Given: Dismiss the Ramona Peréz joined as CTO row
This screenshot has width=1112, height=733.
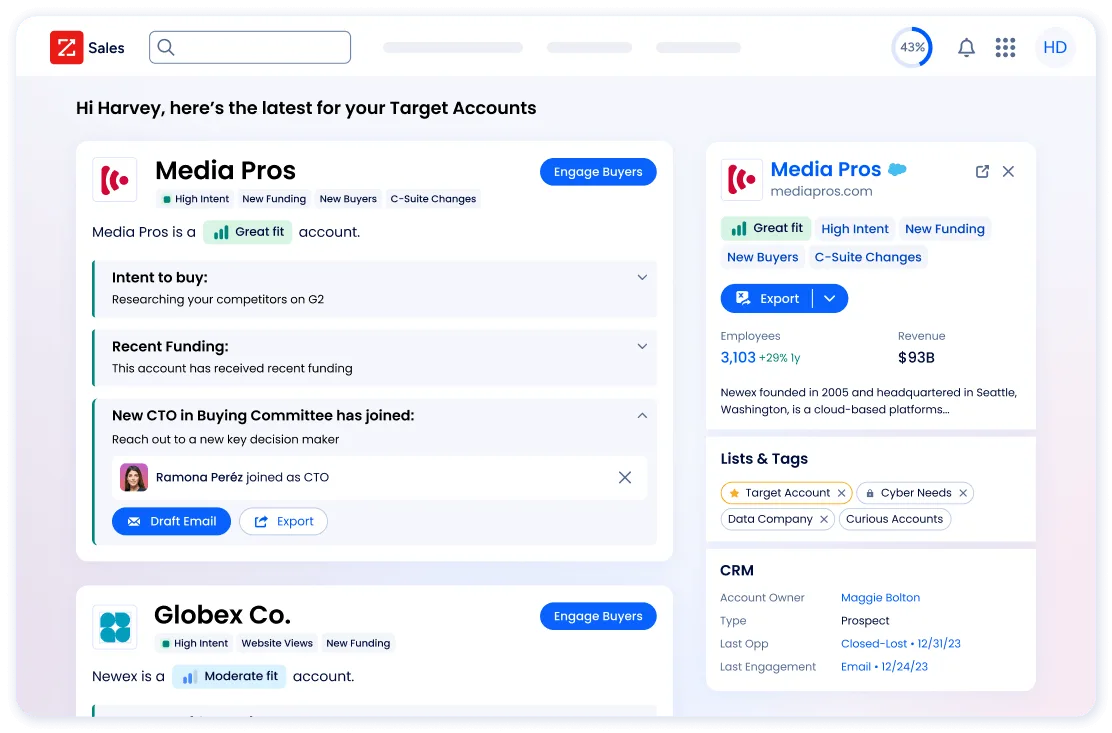Looking at the screenshot, I should pos(625,477).
